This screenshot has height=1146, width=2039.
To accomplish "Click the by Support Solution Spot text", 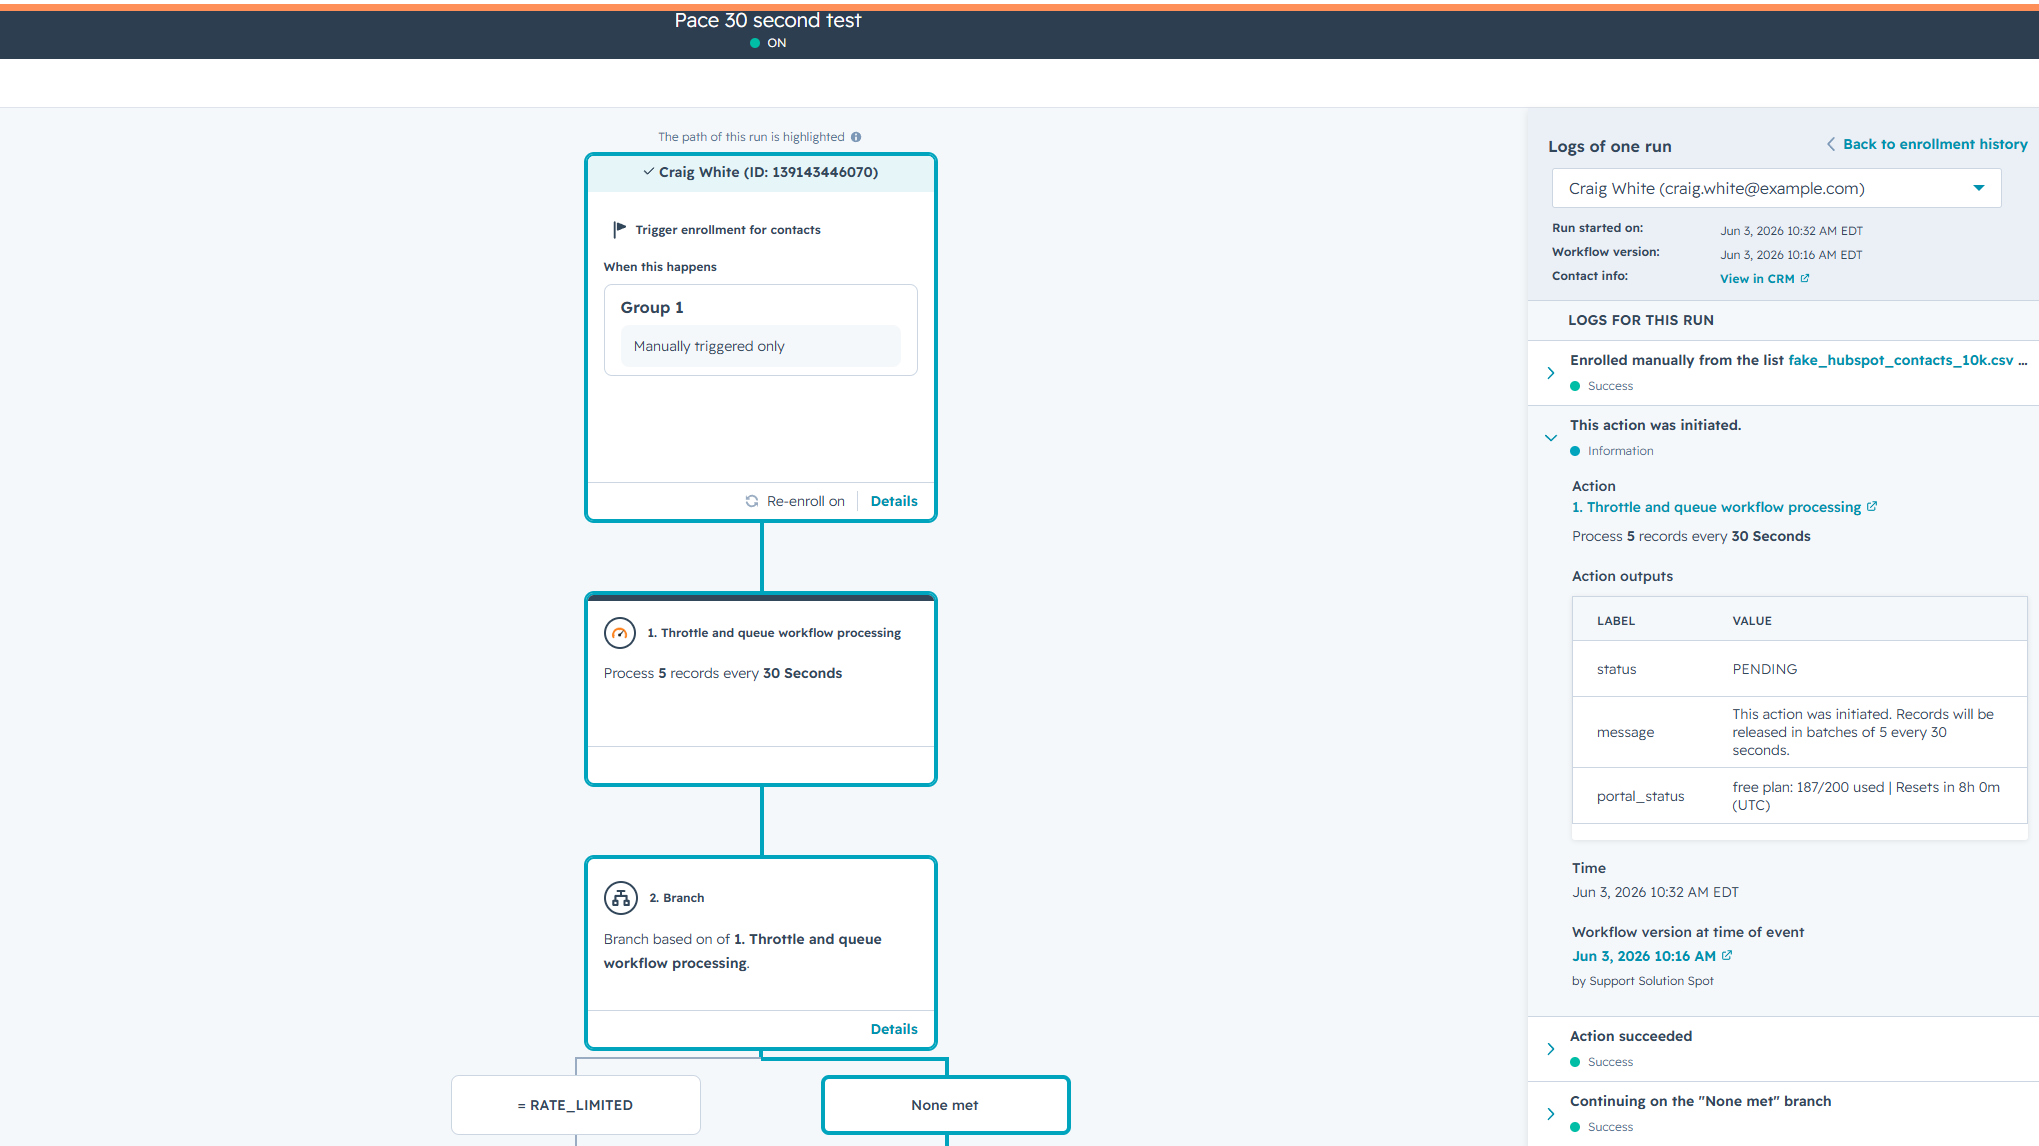I will pos(1642,981).
